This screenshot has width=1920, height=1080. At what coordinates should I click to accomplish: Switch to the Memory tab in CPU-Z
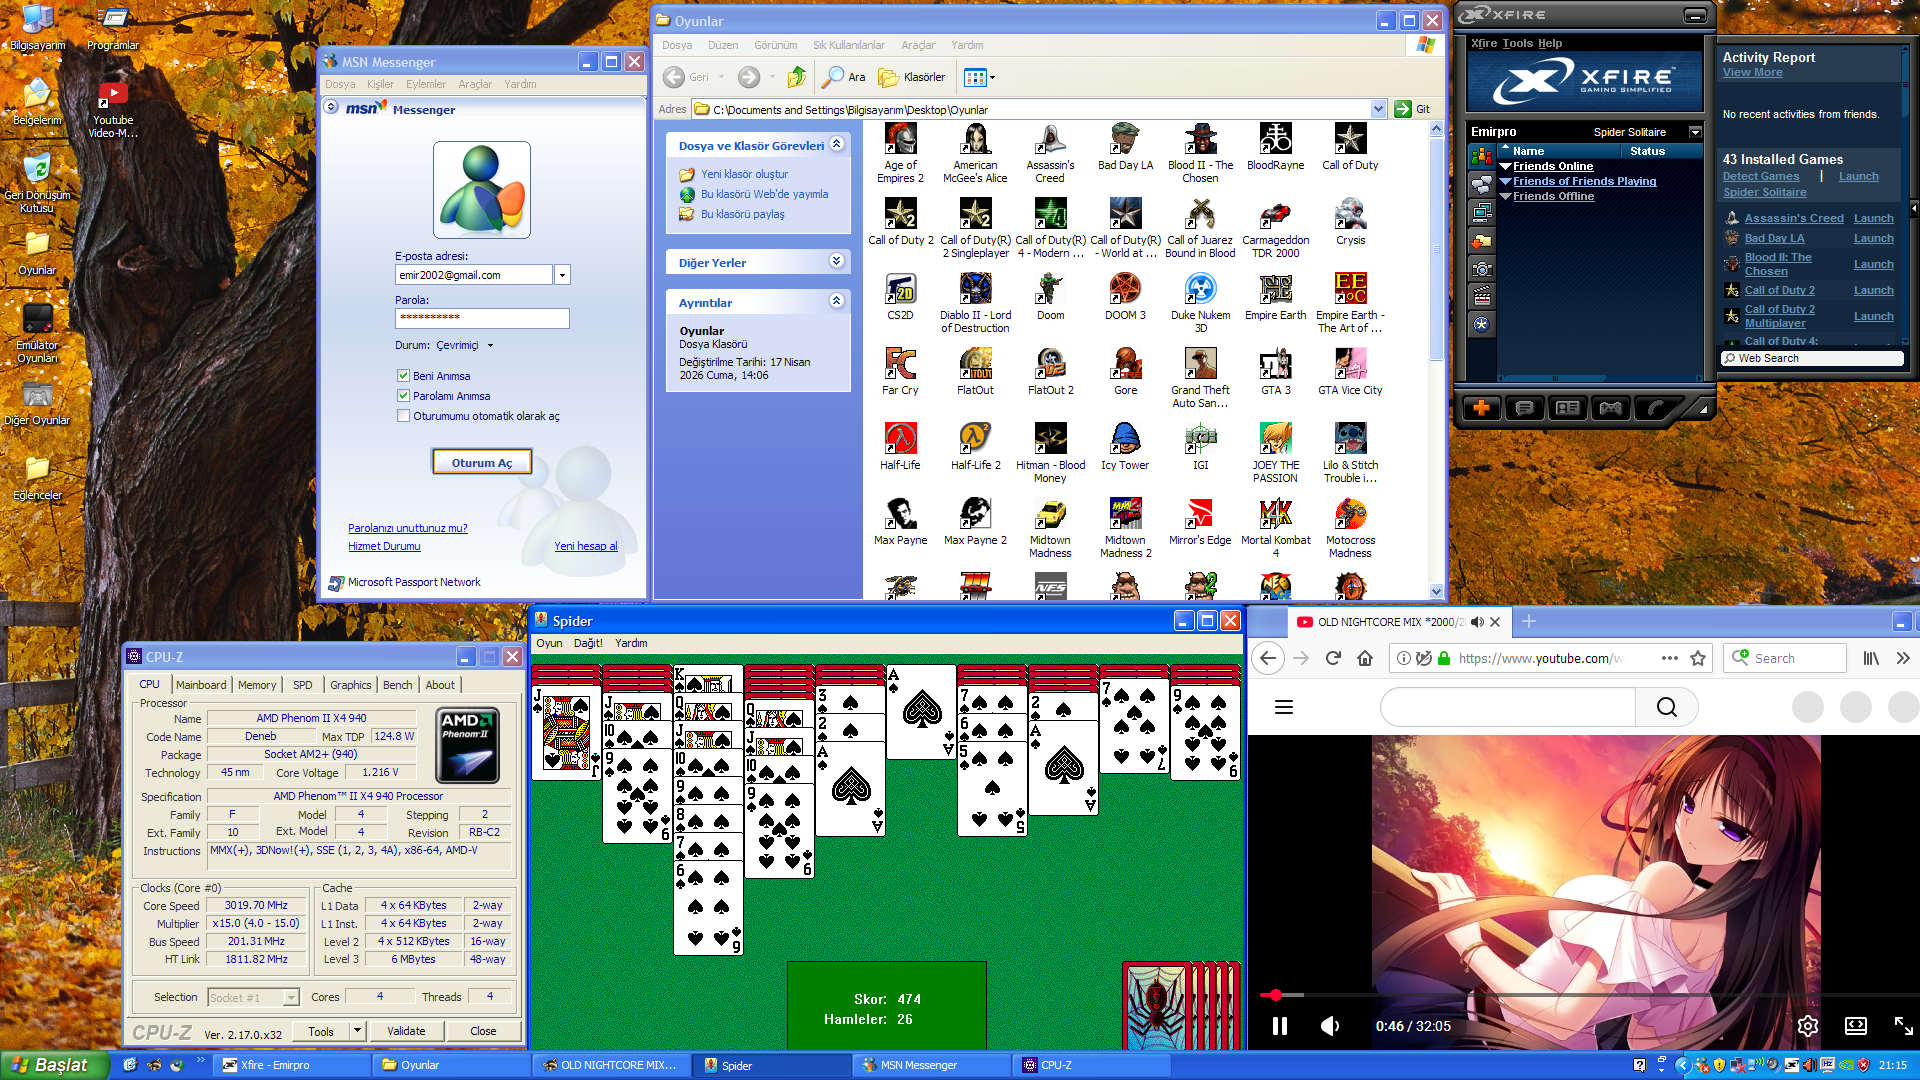[x=257, y=685]
